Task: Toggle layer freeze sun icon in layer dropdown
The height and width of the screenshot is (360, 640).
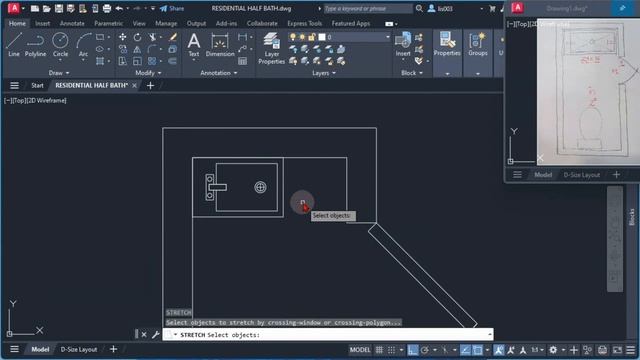Action: [302, 37]
